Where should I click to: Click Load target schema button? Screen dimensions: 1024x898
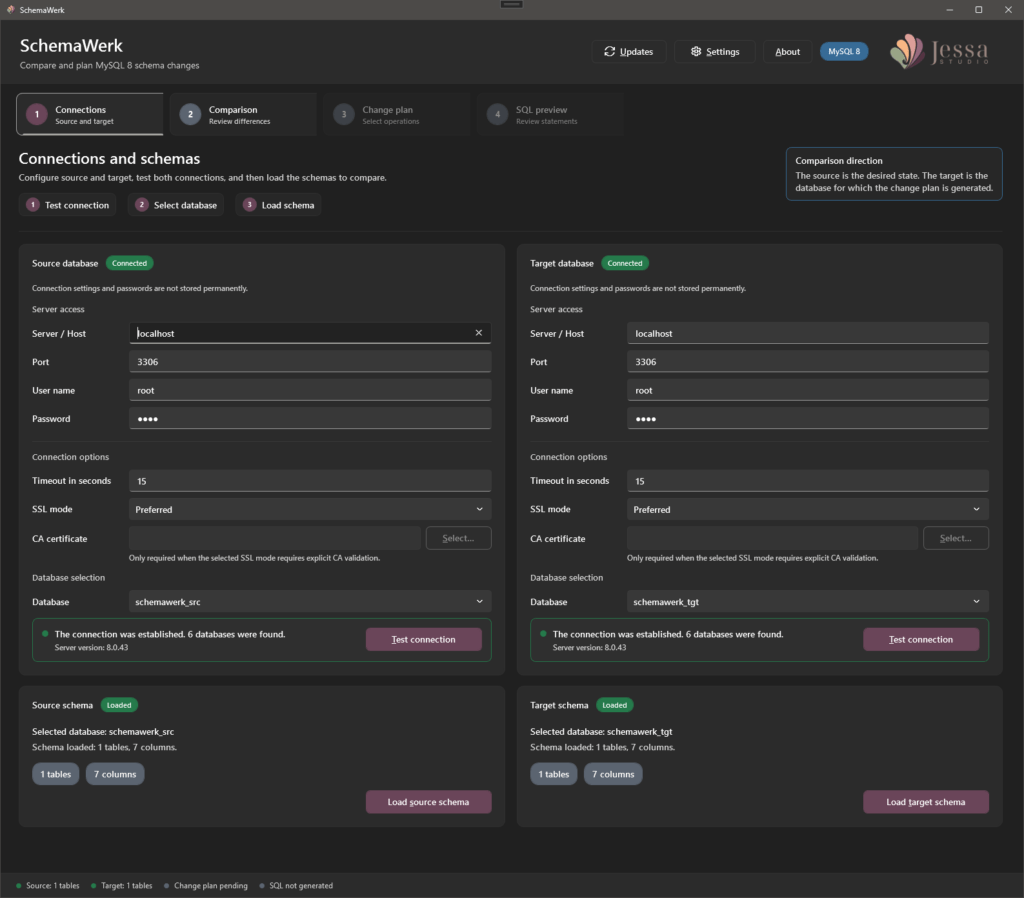coord(926,802)
